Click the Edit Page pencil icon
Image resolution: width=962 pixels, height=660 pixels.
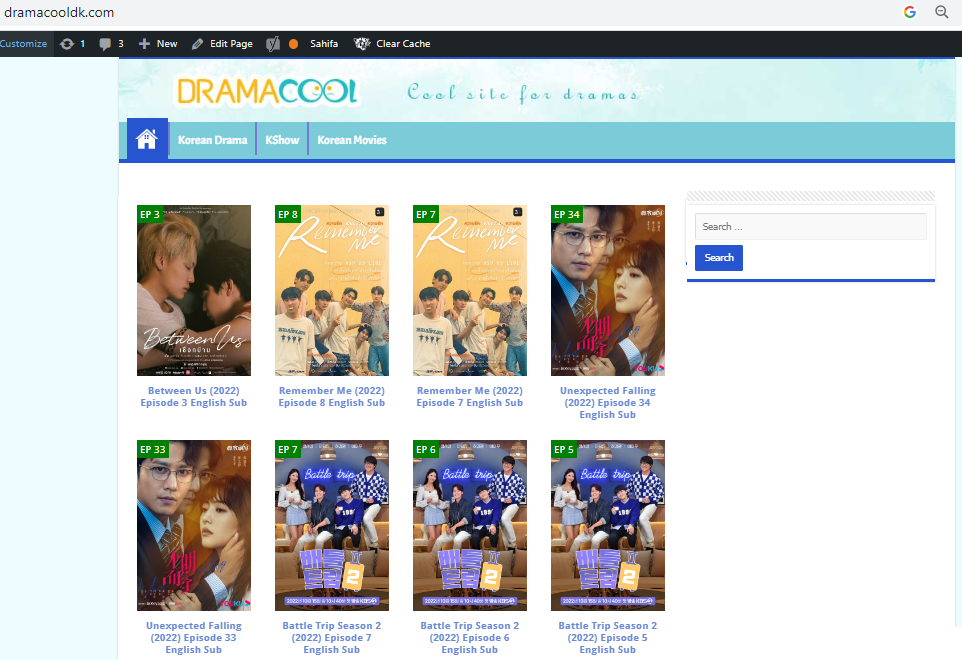point(198,43)
